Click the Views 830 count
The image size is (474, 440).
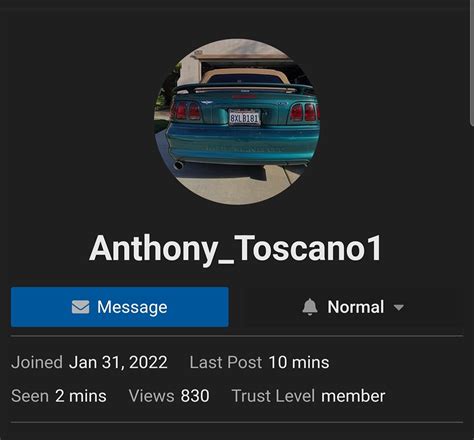click(x=195, y=396)
